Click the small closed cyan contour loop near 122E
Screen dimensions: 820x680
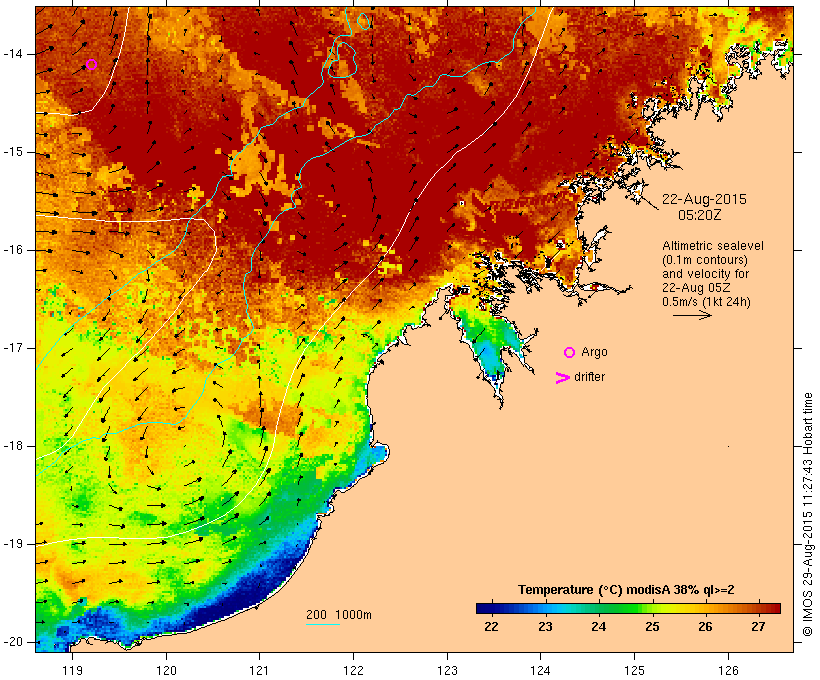coord(364,21)
